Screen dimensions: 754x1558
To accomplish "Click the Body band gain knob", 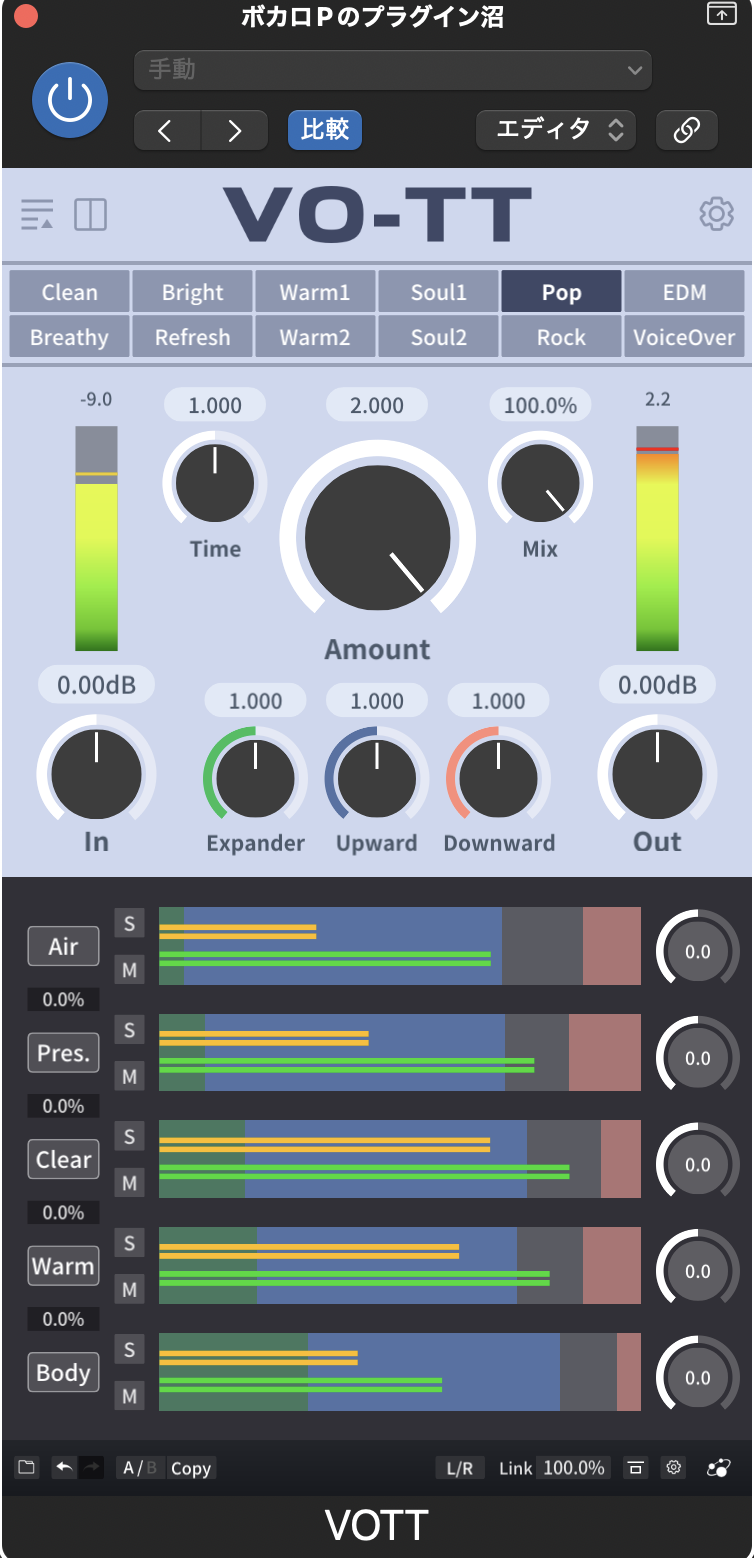I will click(x=698, y=1378).
